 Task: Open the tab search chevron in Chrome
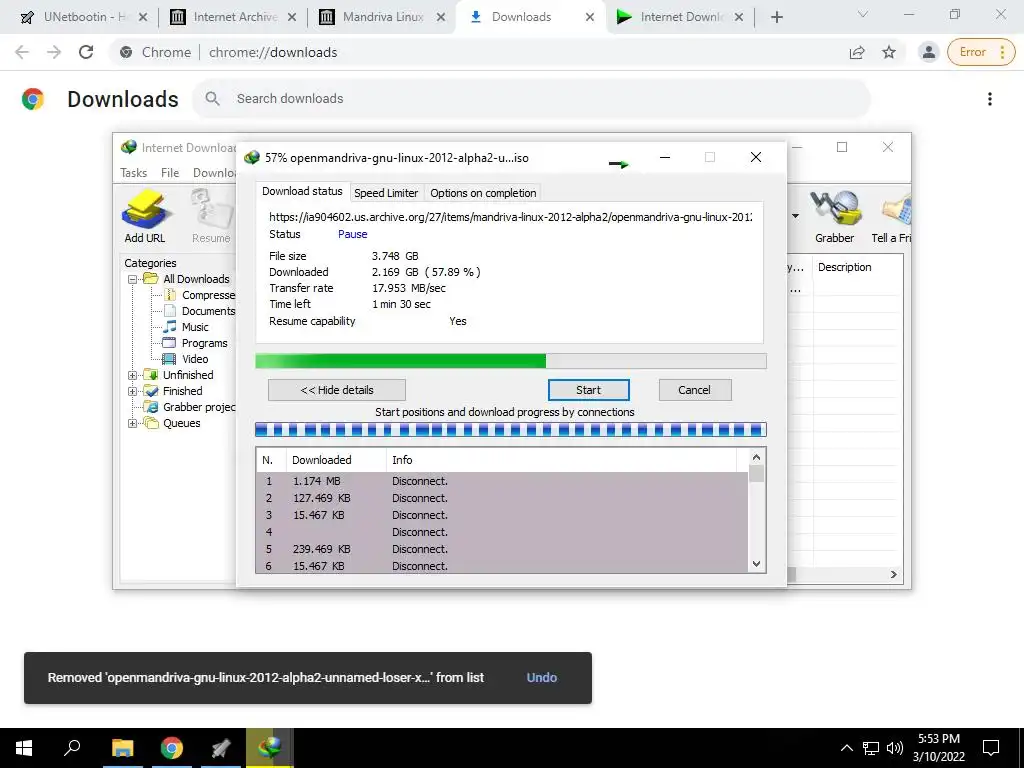pos(863,14)
